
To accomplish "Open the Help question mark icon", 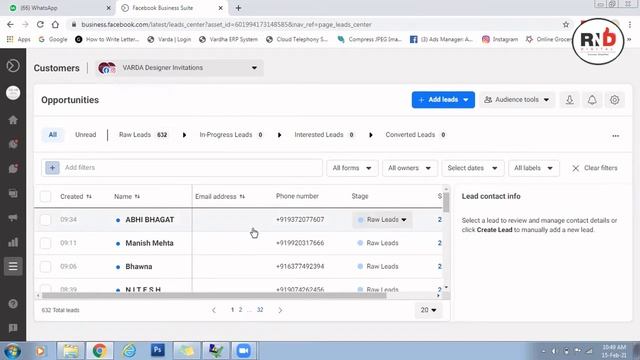I will [x=13, y=304].
